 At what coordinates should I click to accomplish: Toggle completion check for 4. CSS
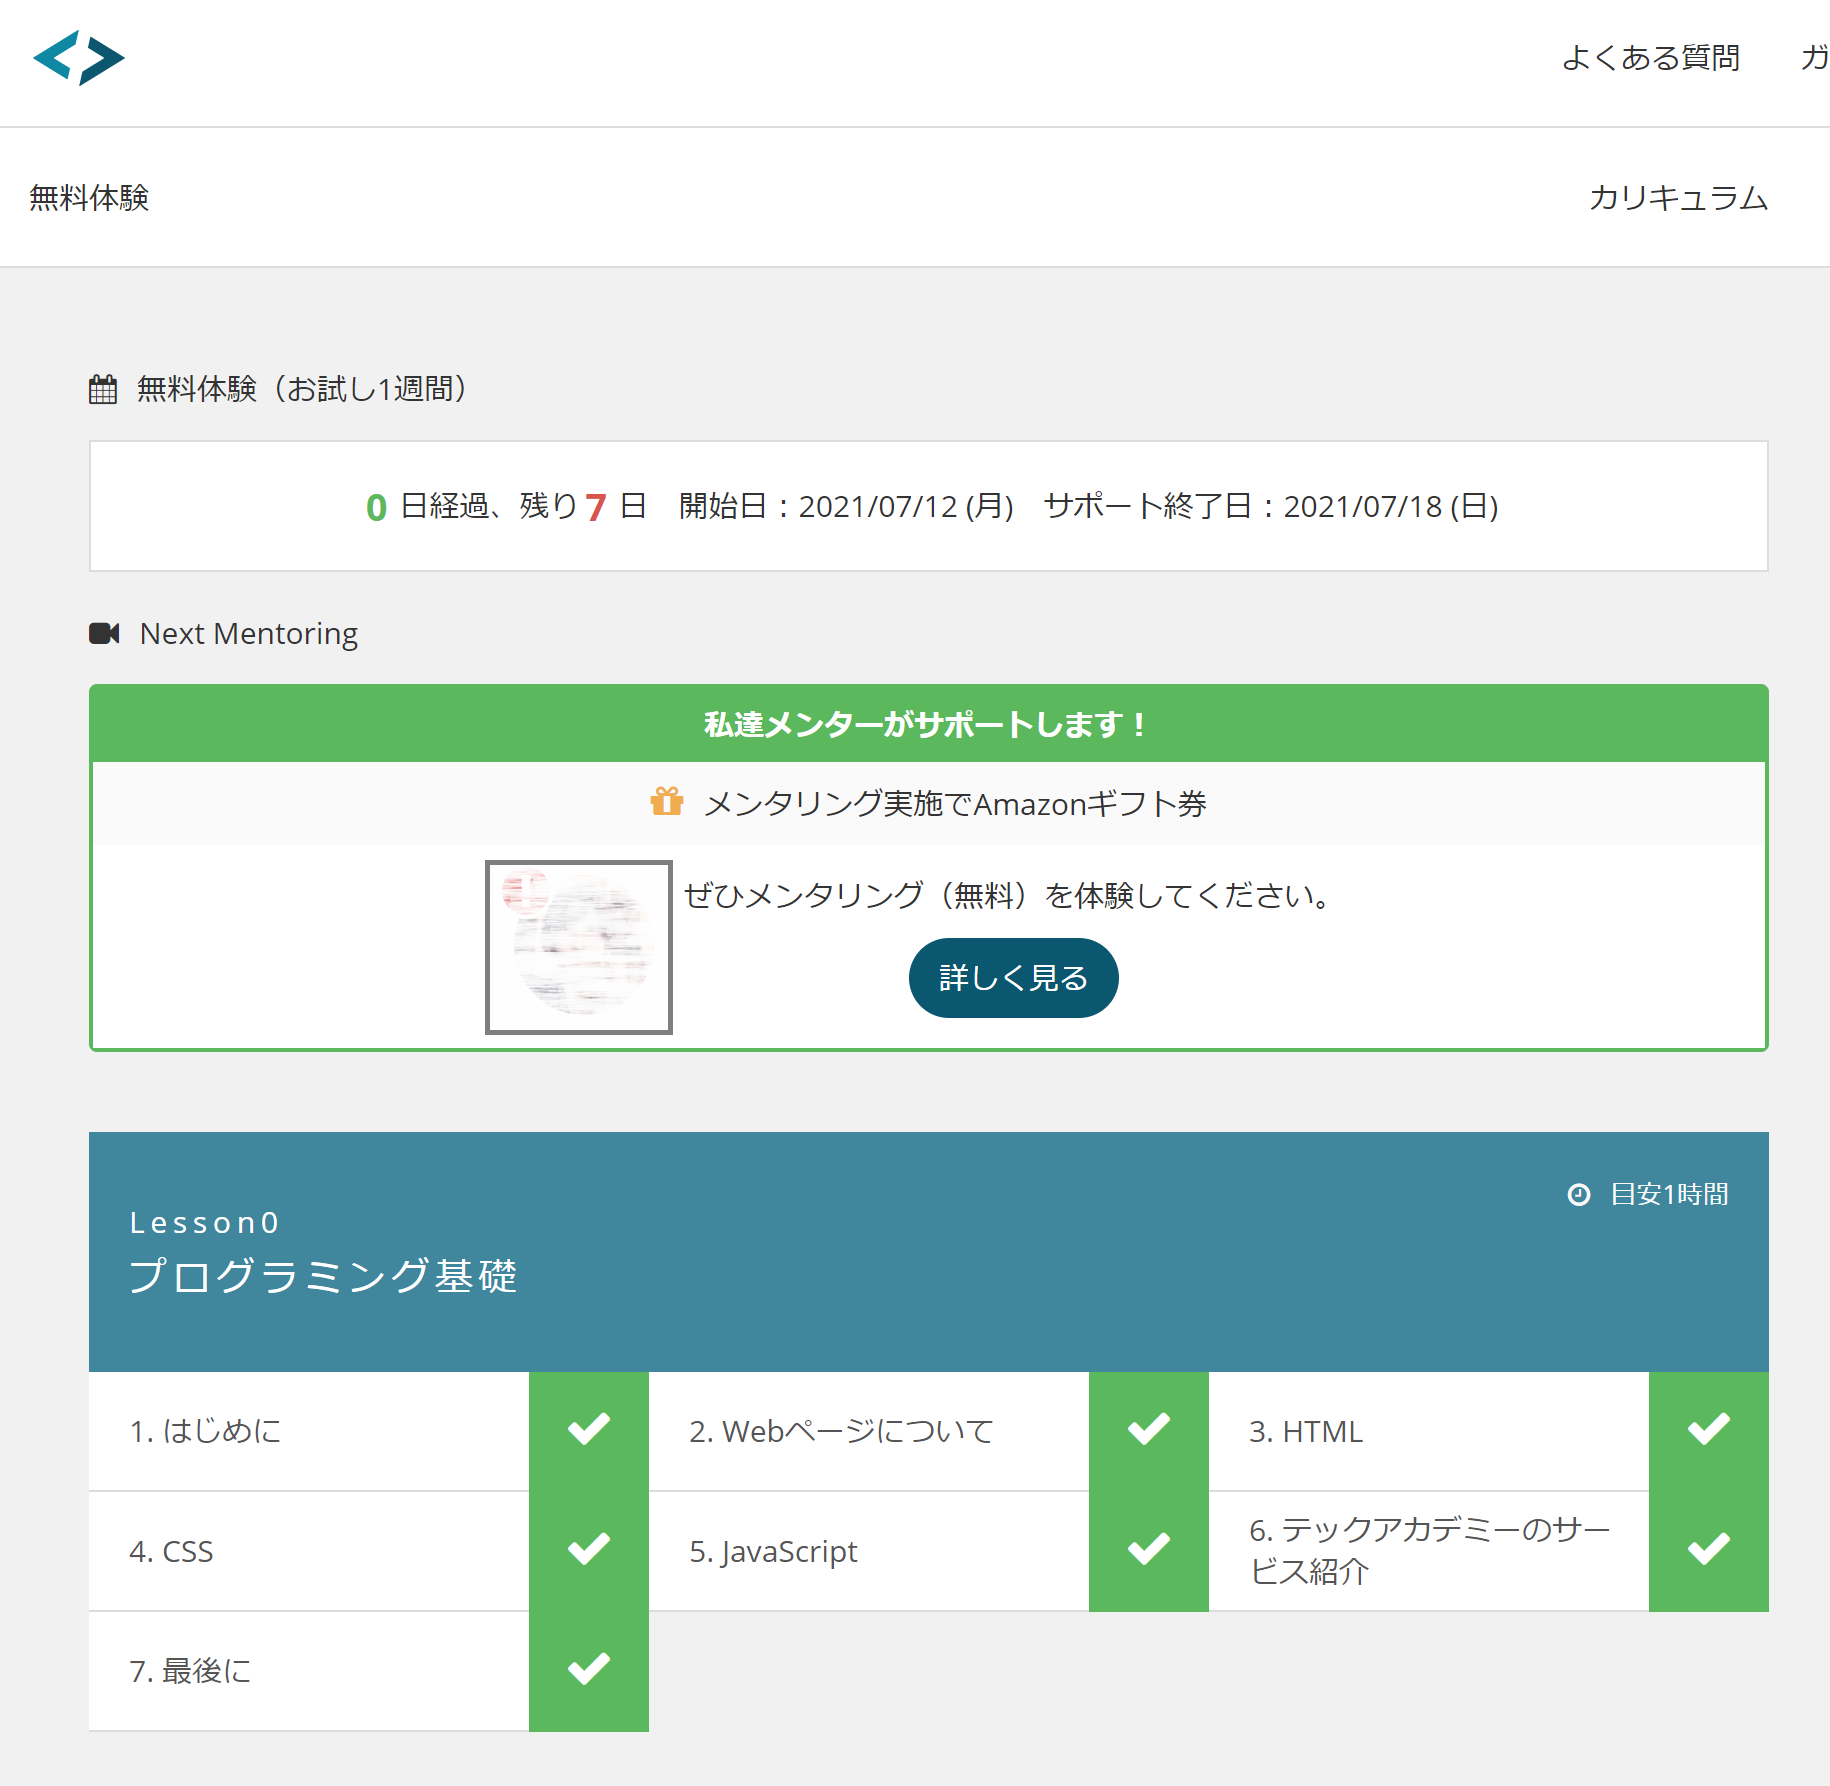coord(588,1550)
